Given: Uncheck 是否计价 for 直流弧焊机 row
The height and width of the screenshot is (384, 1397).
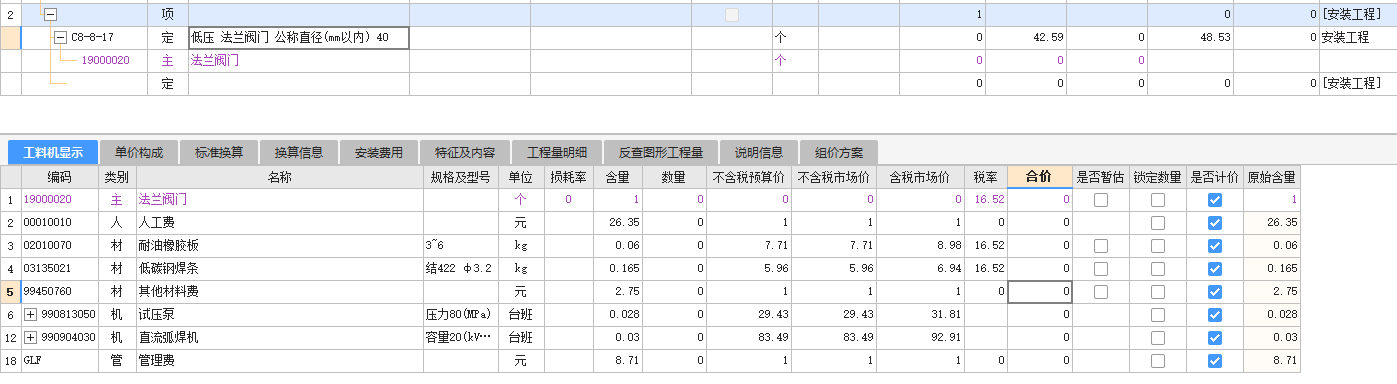Looking at the screenshot, I should (x=1214, y=338).
